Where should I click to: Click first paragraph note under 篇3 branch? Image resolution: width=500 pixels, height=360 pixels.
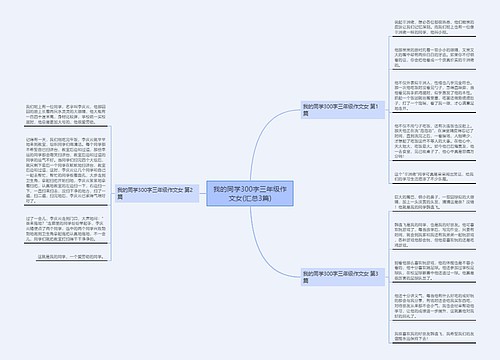click(x=434, y=202)
